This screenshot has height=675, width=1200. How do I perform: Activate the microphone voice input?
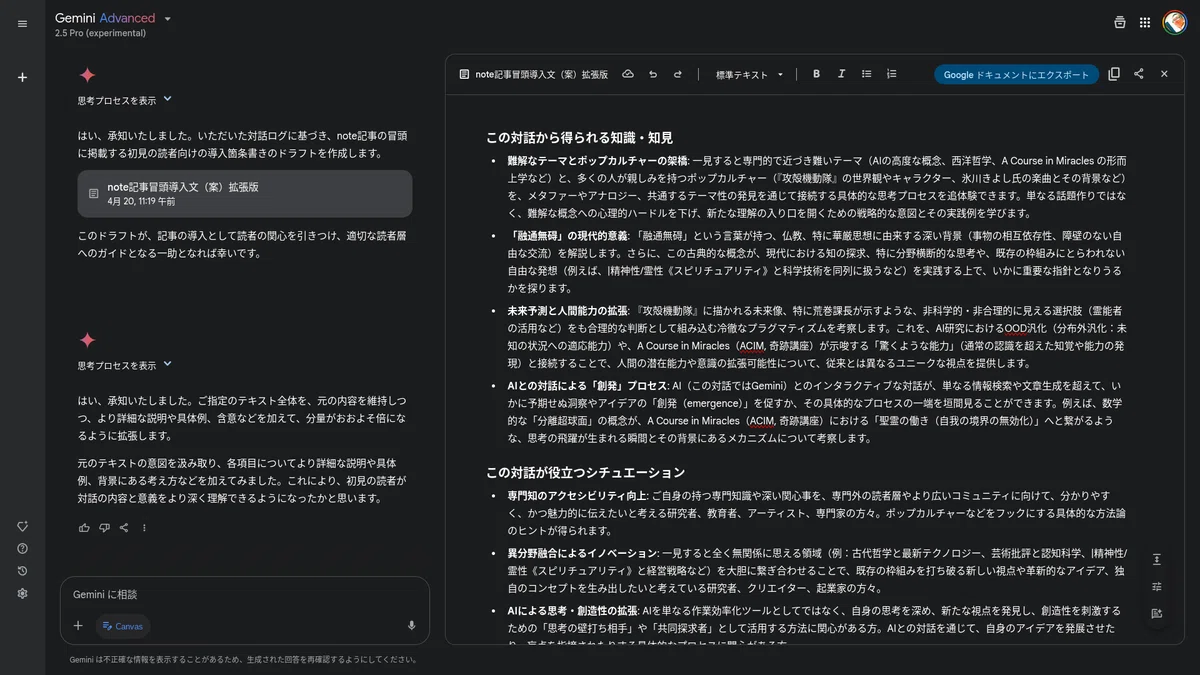[411, 626]
